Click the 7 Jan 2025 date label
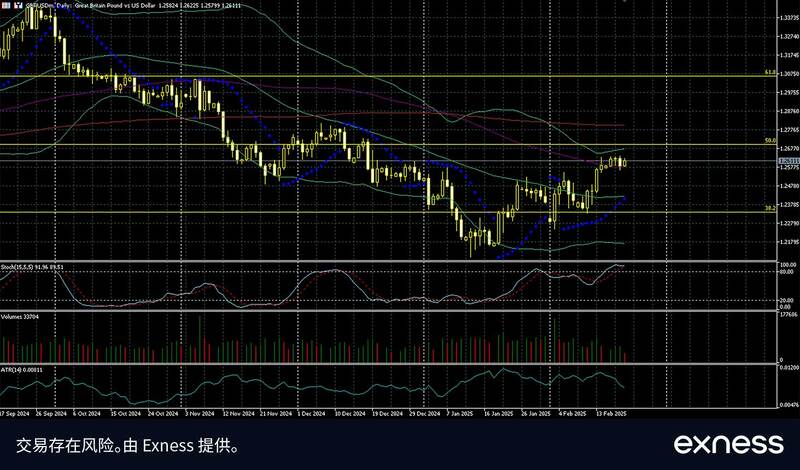 point(460,411)
